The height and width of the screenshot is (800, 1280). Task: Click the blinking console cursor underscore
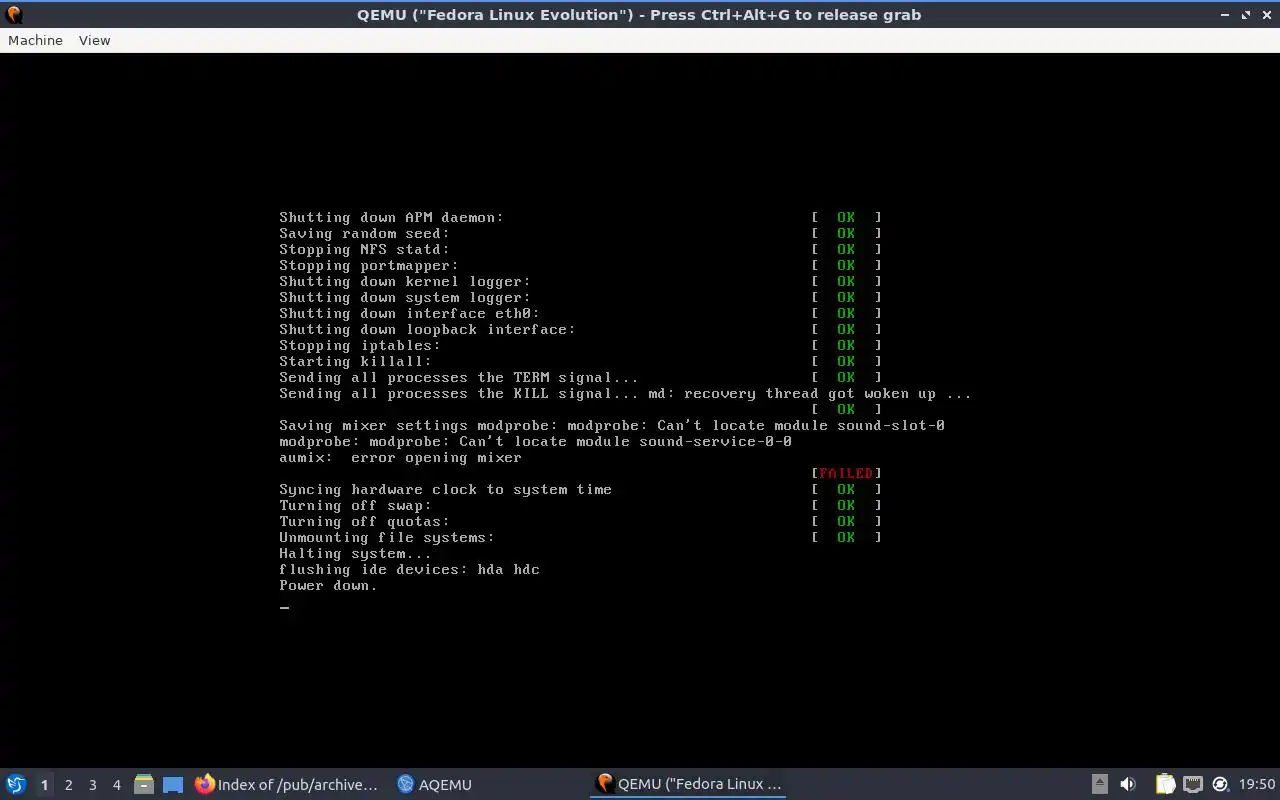(x=285, y=607)
